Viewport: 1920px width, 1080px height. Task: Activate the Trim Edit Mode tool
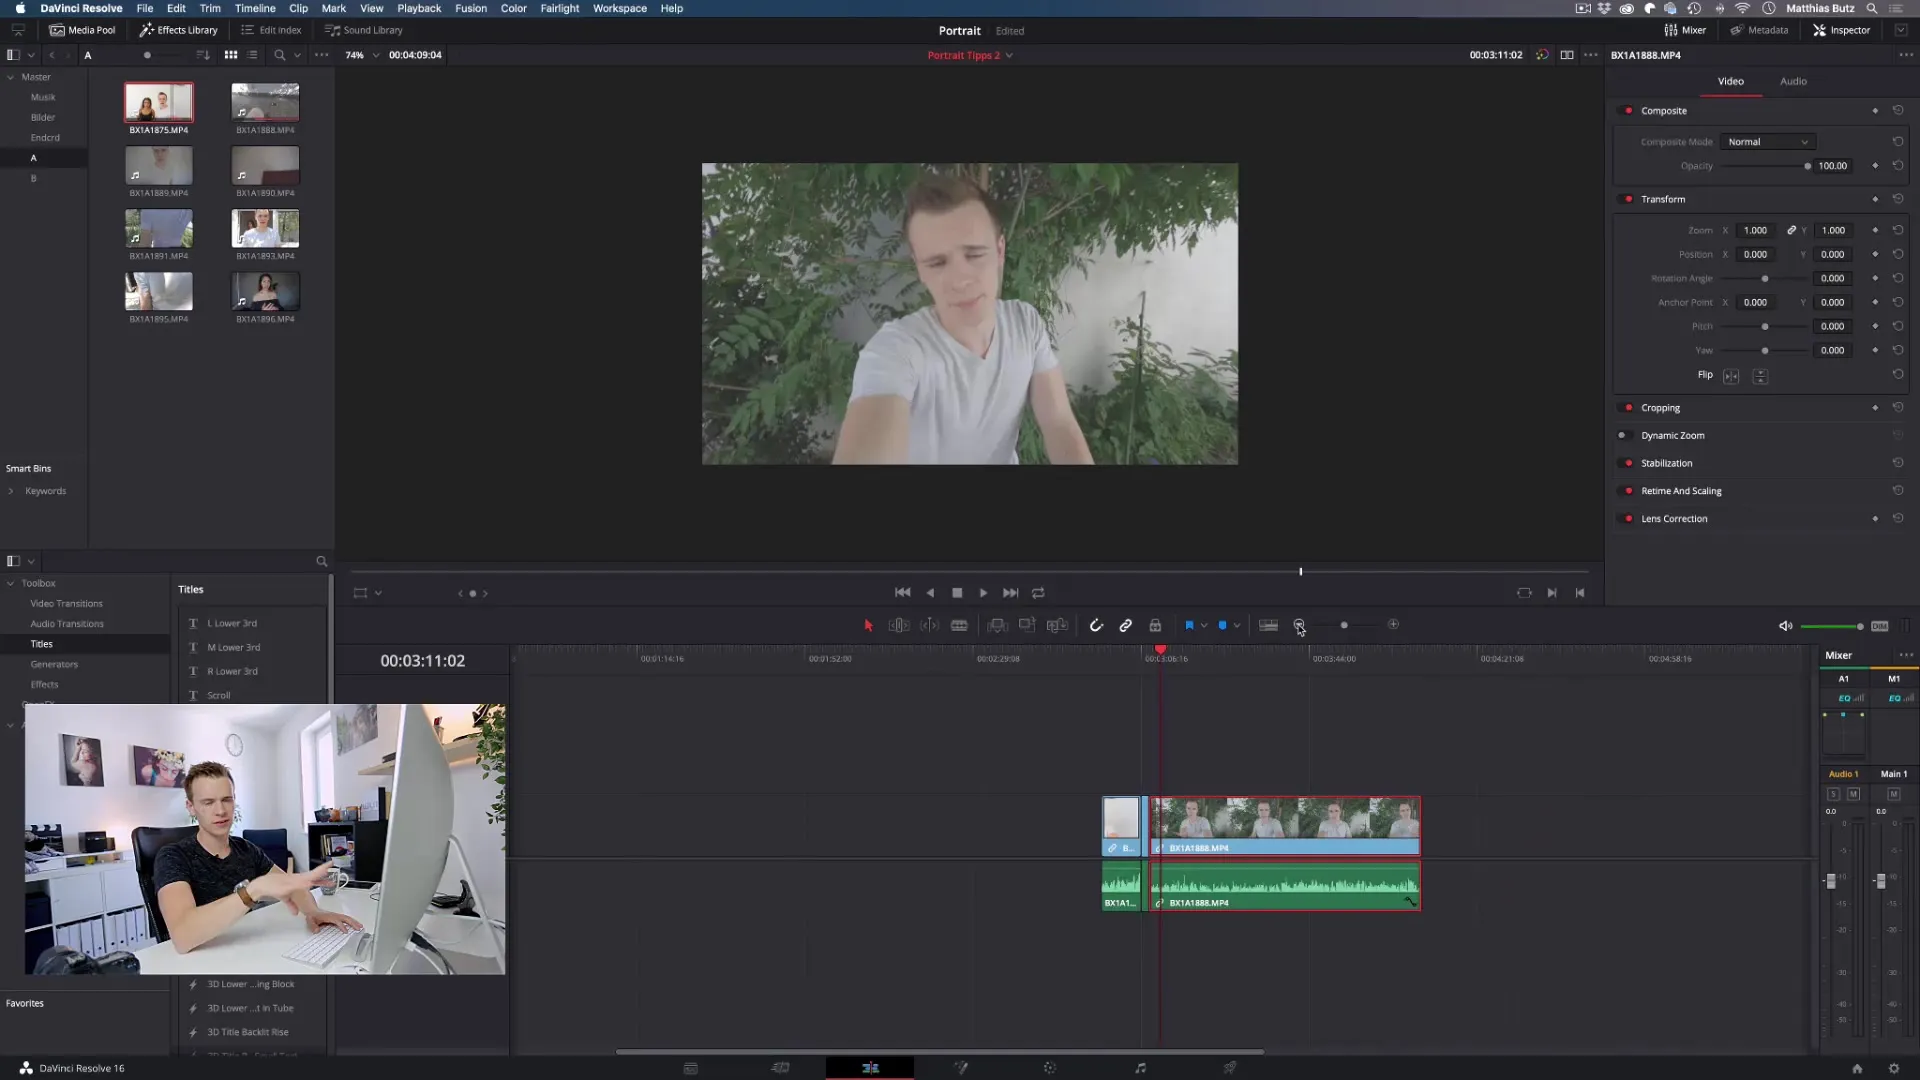pyautogui.click(x=898, y=625)
